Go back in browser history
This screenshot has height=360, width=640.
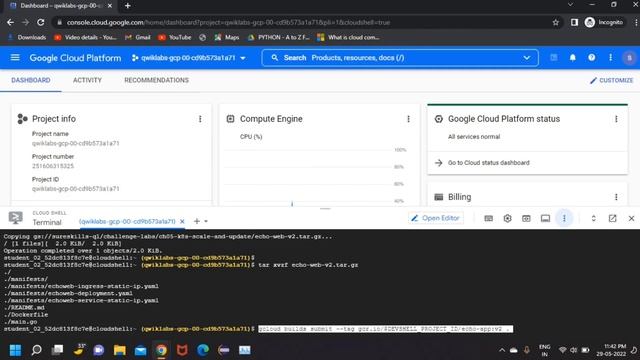11,22
